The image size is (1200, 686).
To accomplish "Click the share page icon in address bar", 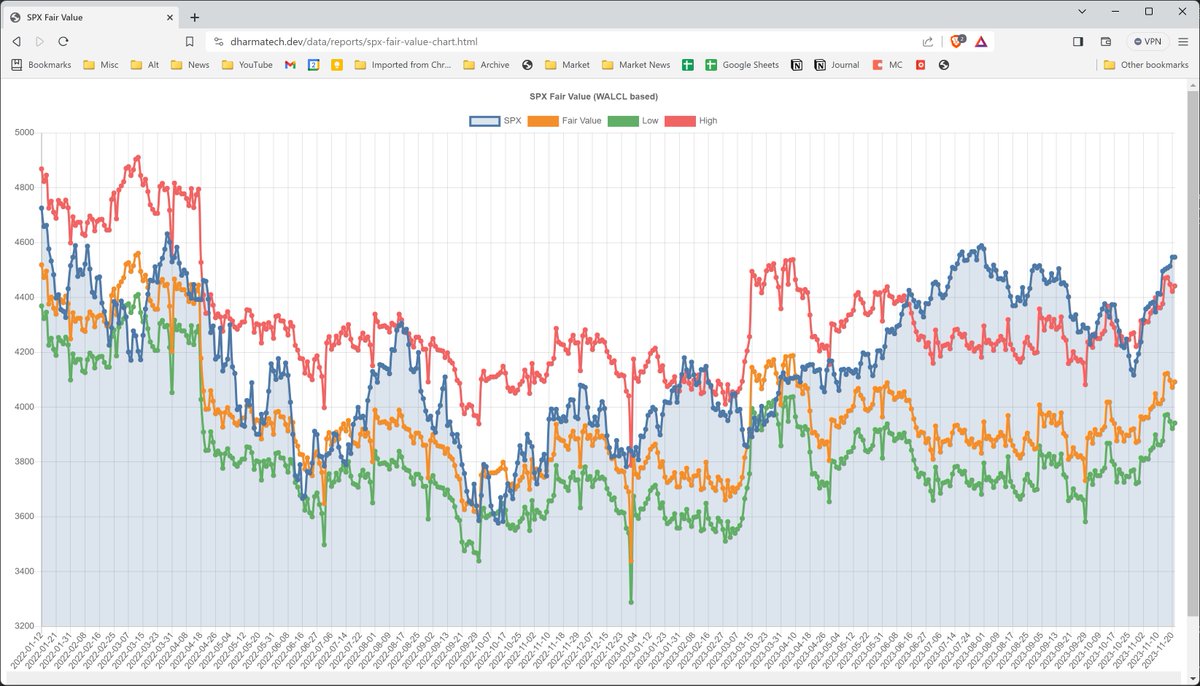I will click(x=927, y=41).
